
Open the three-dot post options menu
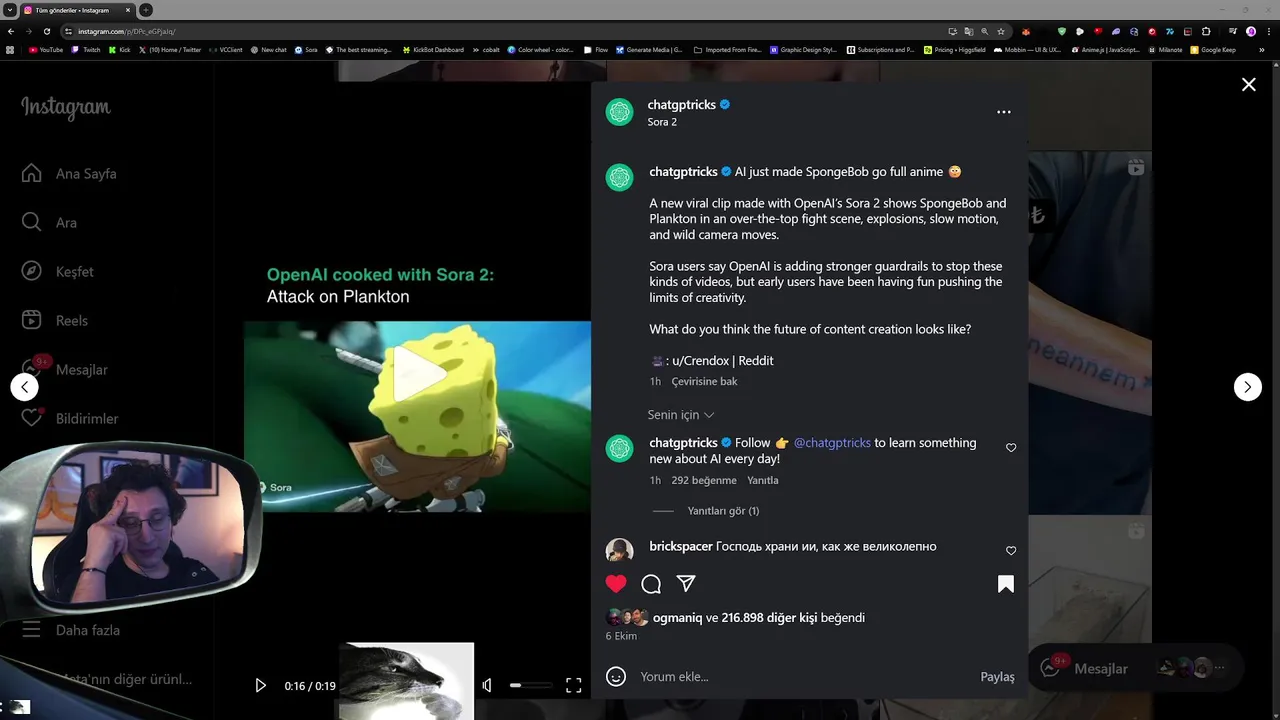click(1004, 112)
